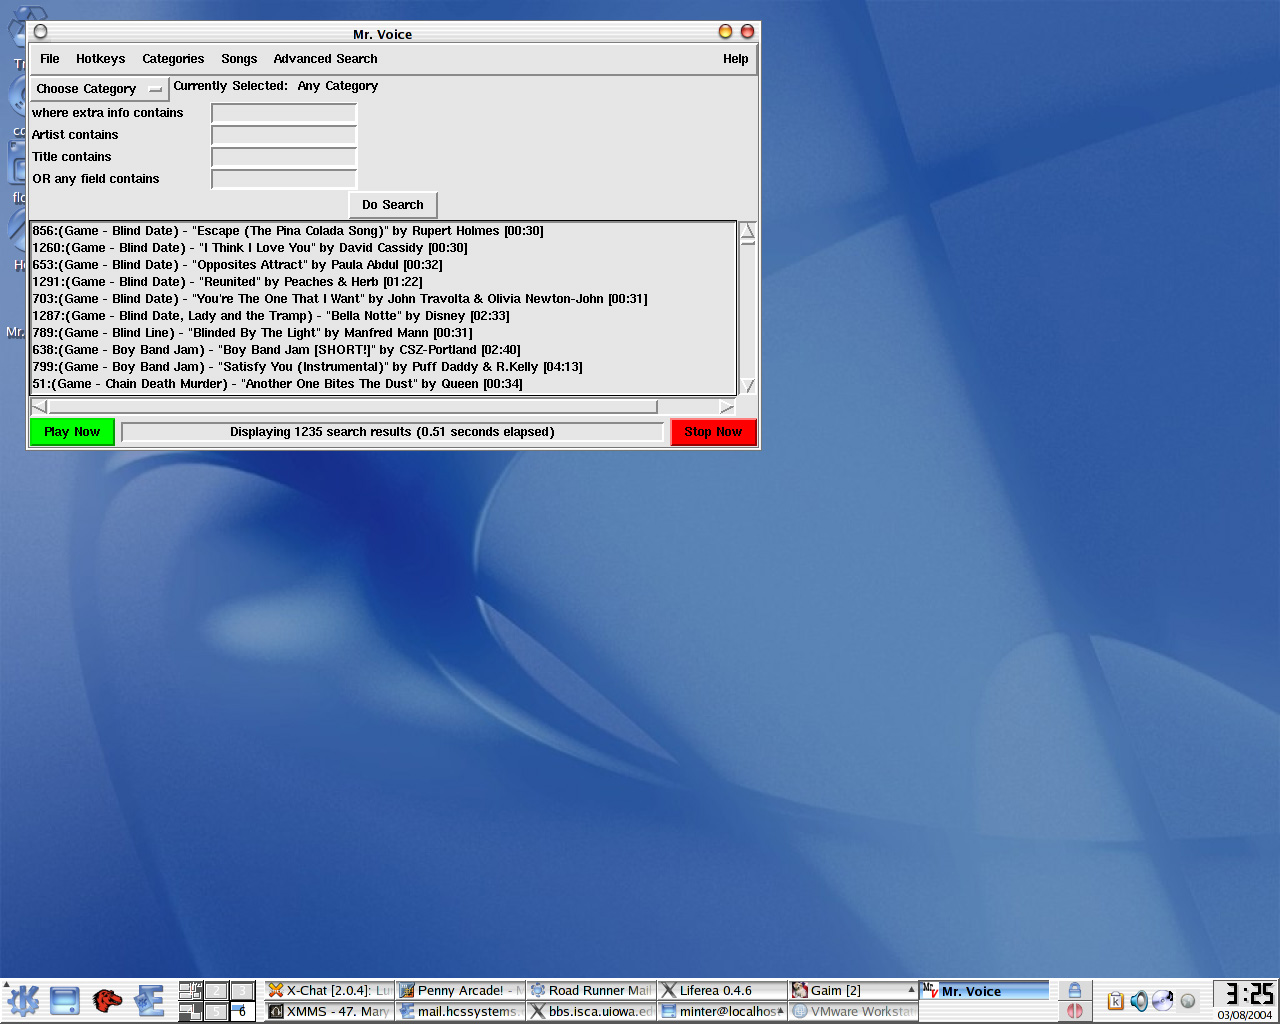
Task: Click the red Stop Now button
Action: [x=713, y=432]
